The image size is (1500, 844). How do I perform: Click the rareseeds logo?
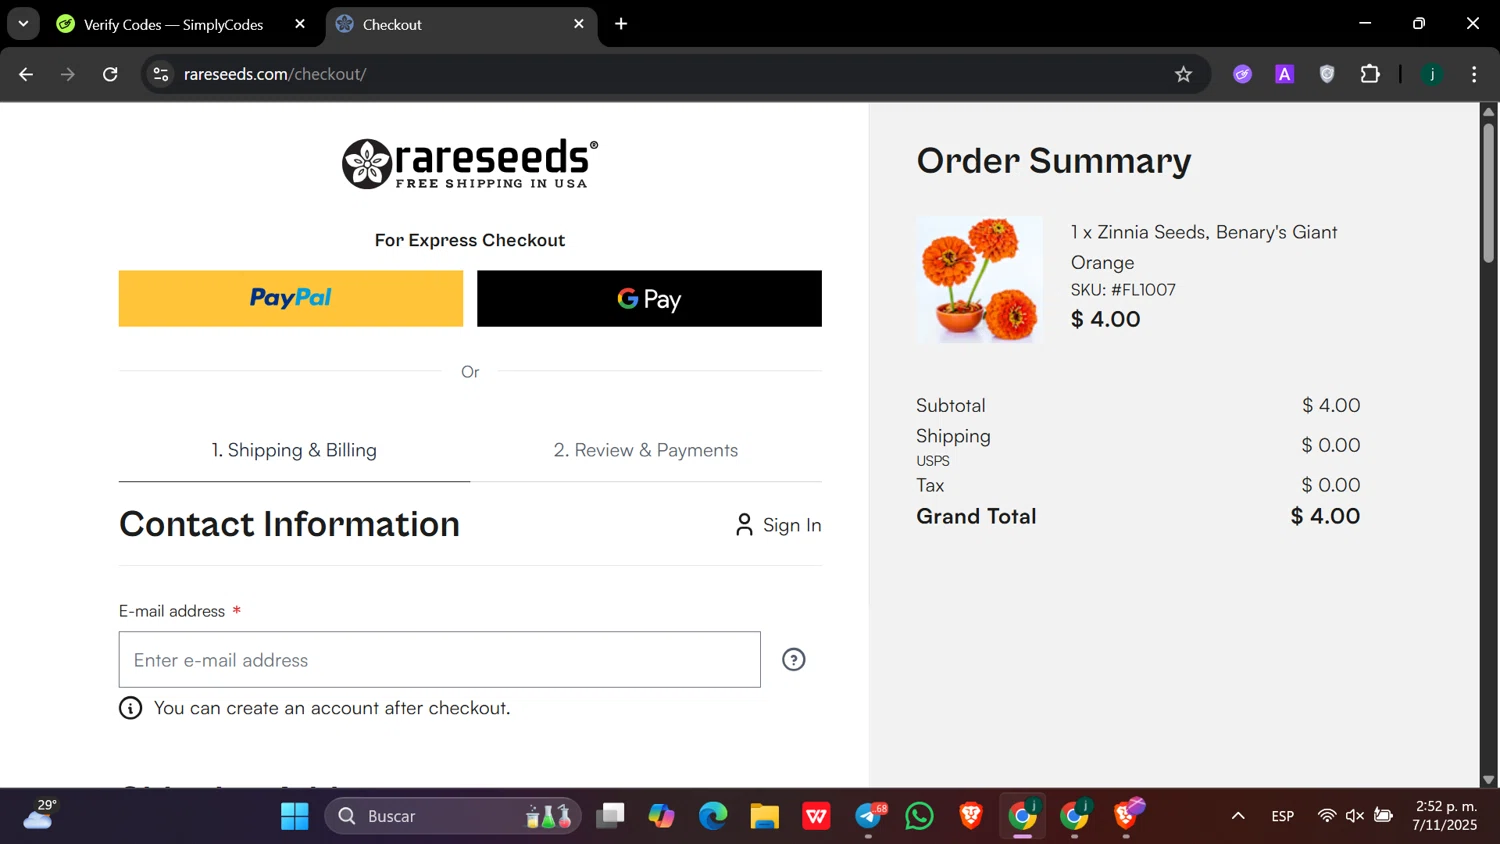point(470,163)
